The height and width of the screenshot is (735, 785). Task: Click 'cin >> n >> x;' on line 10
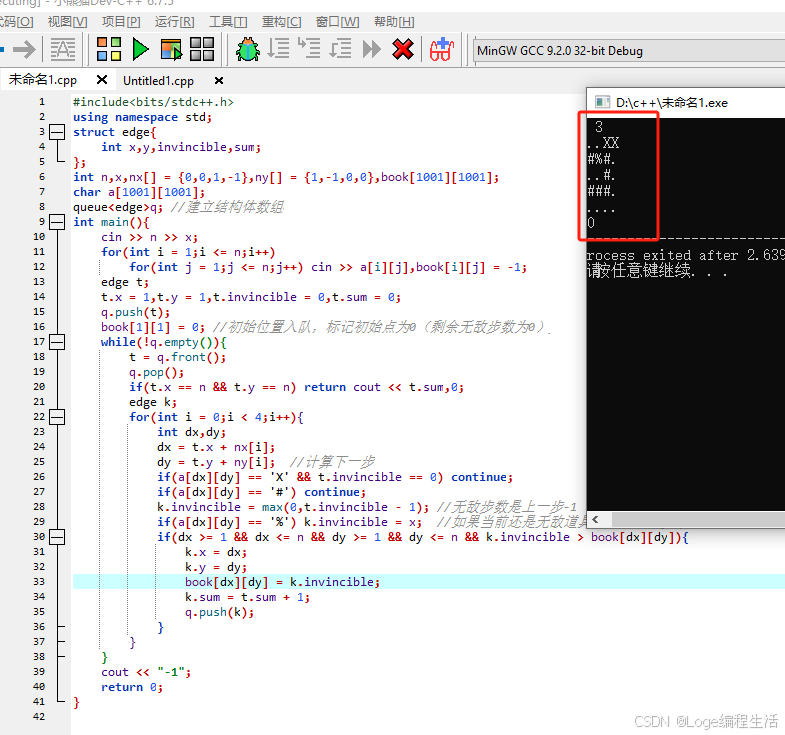[x=149, y=237]
